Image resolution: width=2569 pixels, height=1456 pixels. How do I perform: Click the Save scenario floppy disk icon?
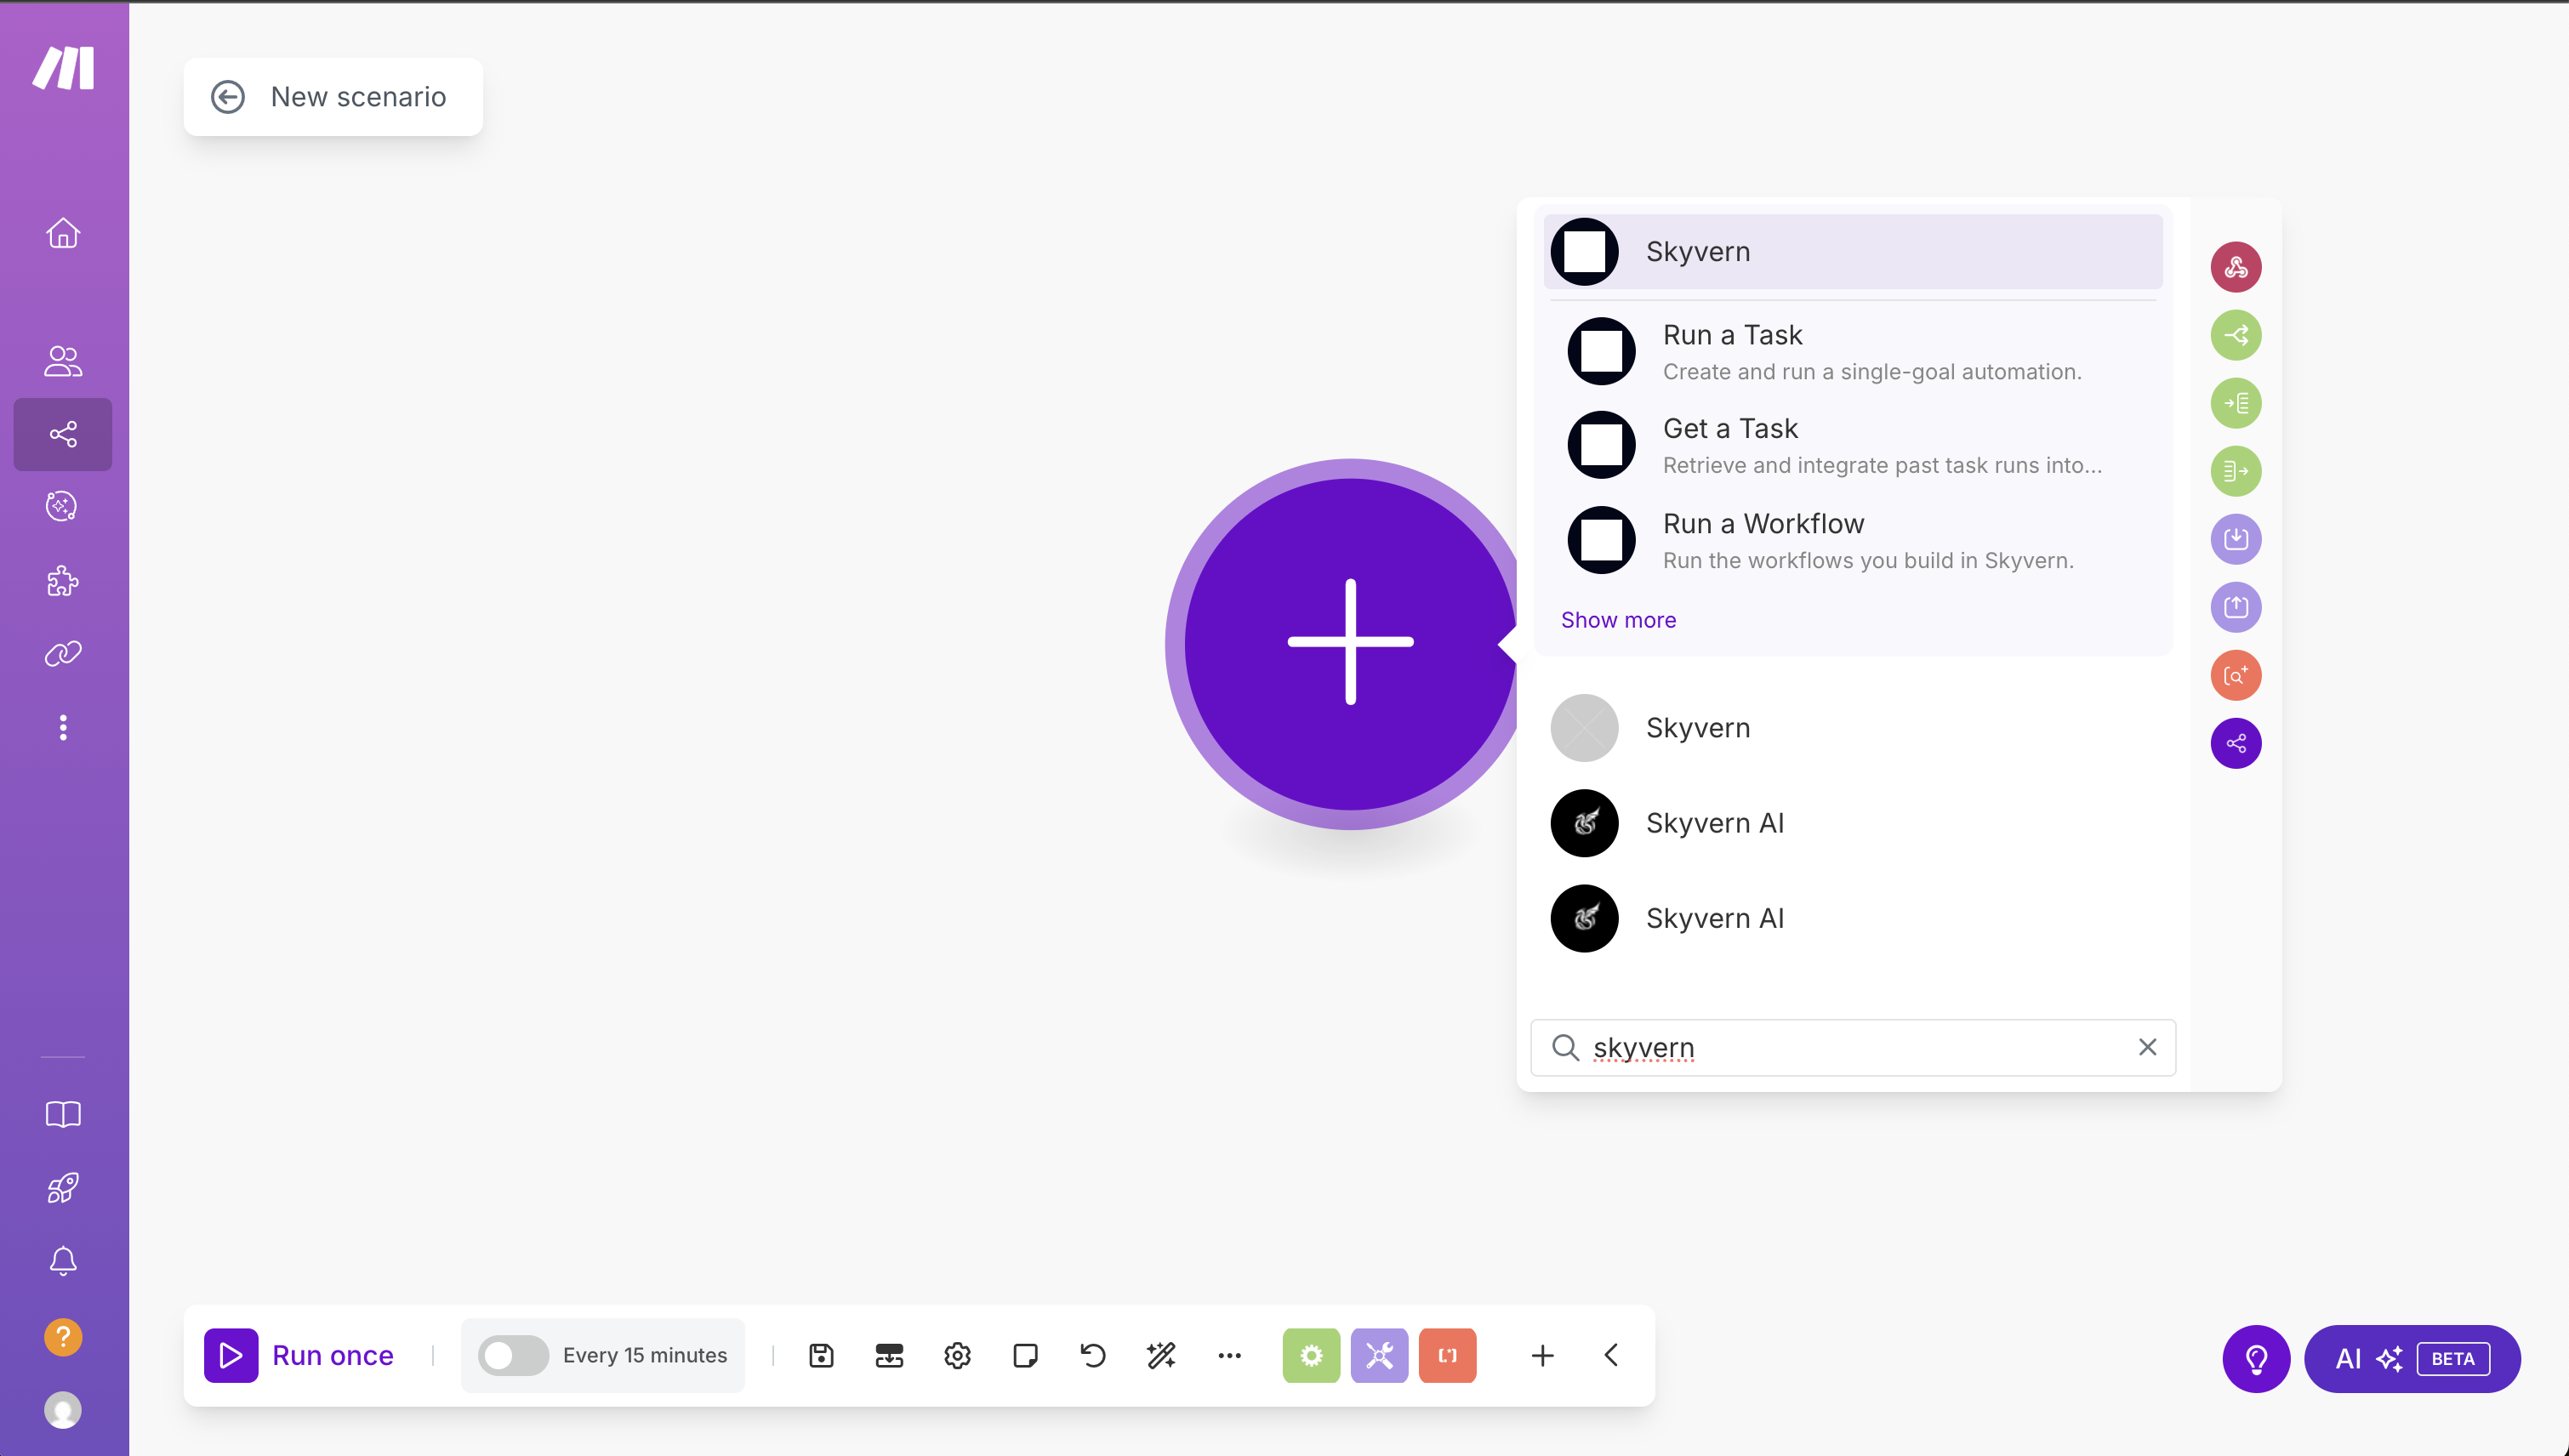pos(821,1355)
